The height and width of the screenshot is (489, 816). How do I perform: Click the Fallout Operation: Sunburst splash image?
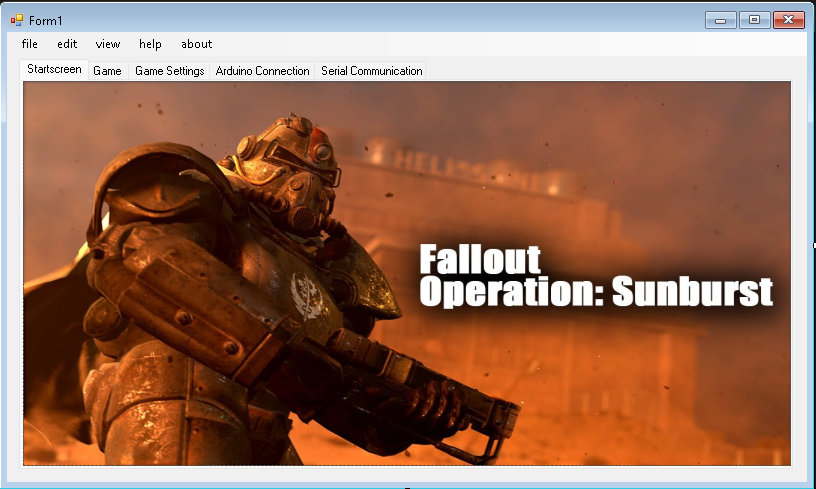tap(407, 273)
